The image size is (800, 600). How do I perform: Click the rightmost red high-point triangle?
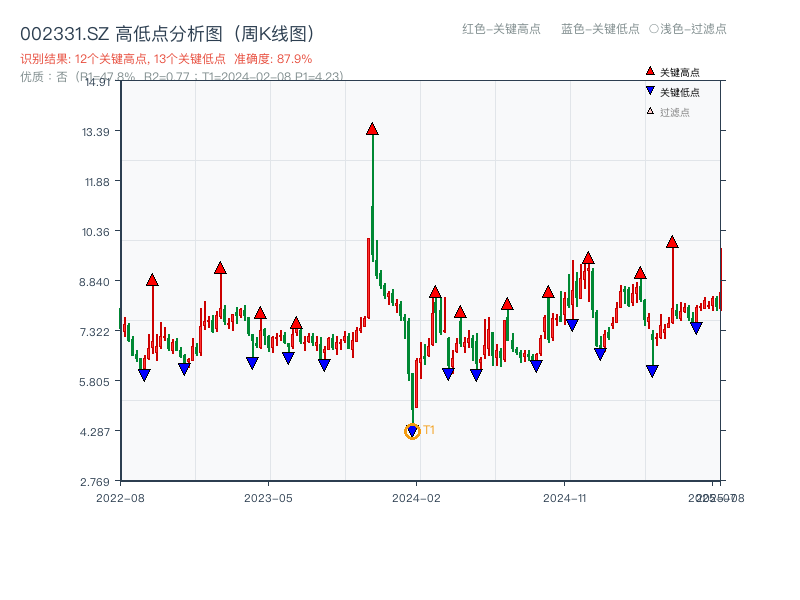tap(672, 242)
